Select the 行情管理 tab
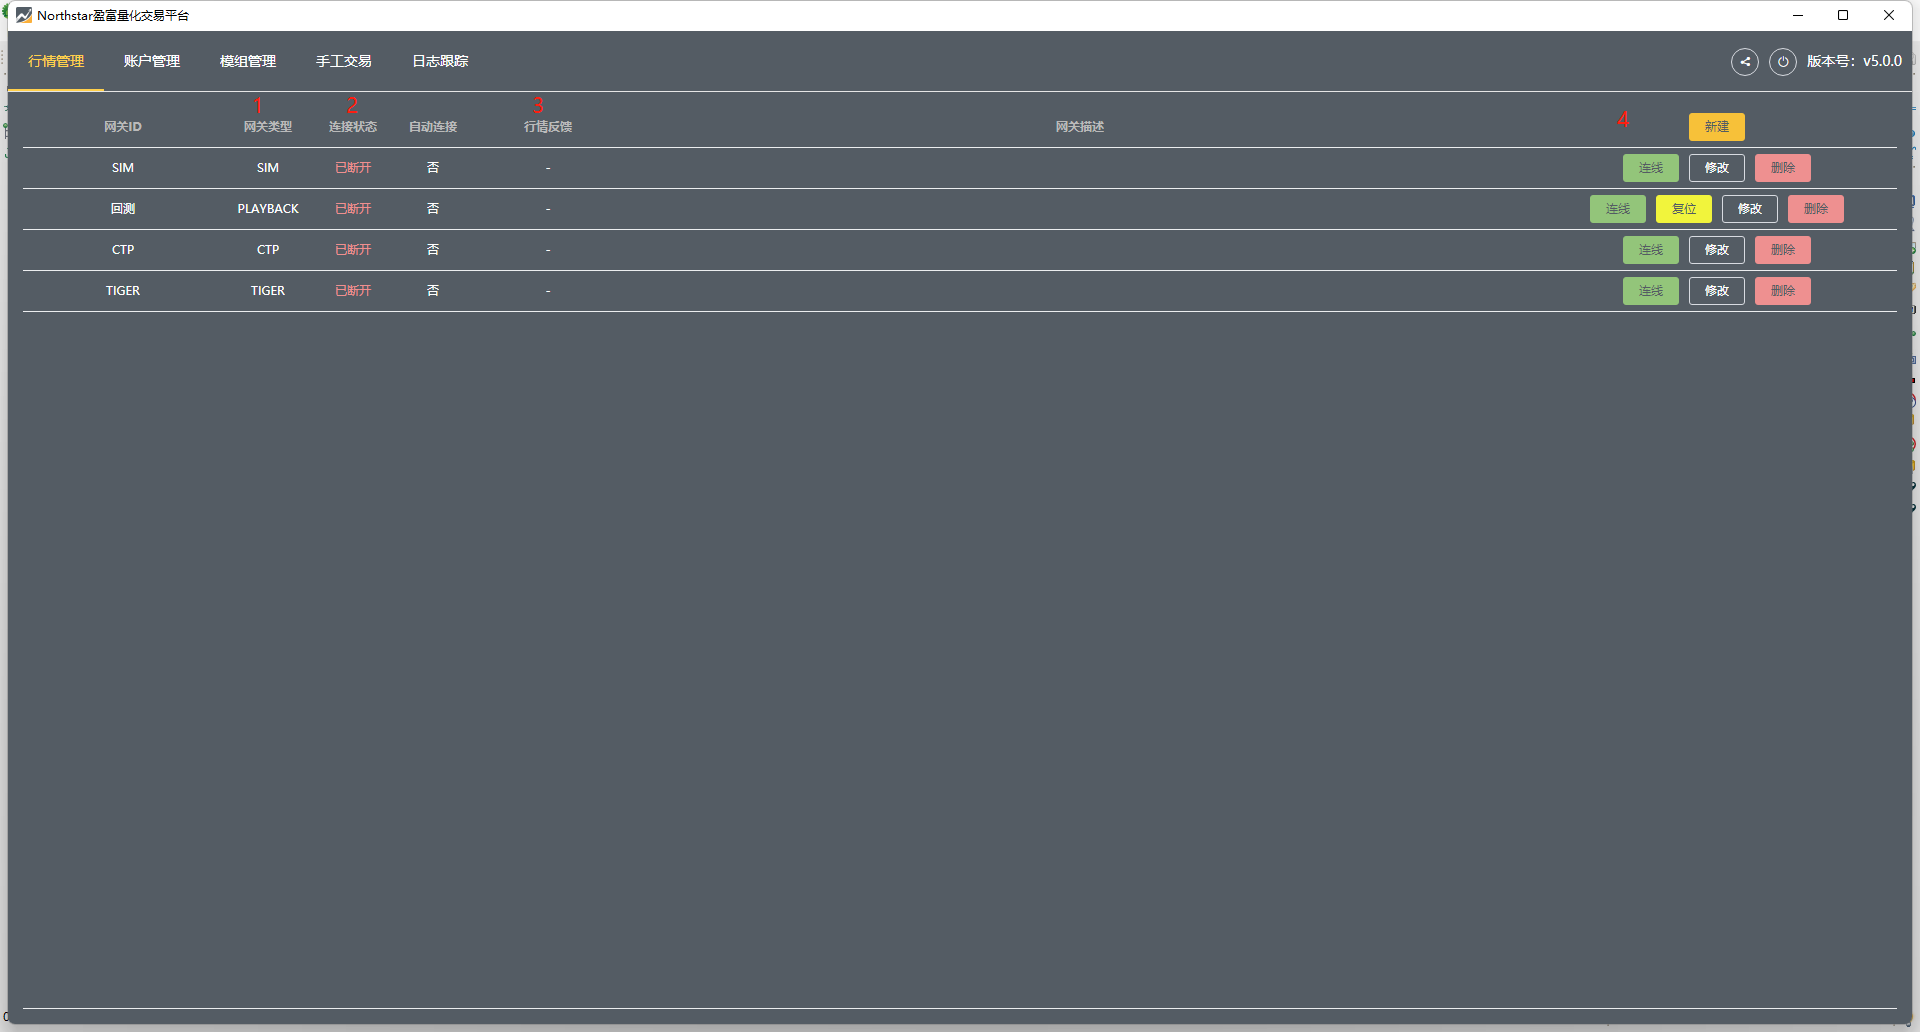This screenshot has width=1920, height=1032. click(x=56, y=62)
